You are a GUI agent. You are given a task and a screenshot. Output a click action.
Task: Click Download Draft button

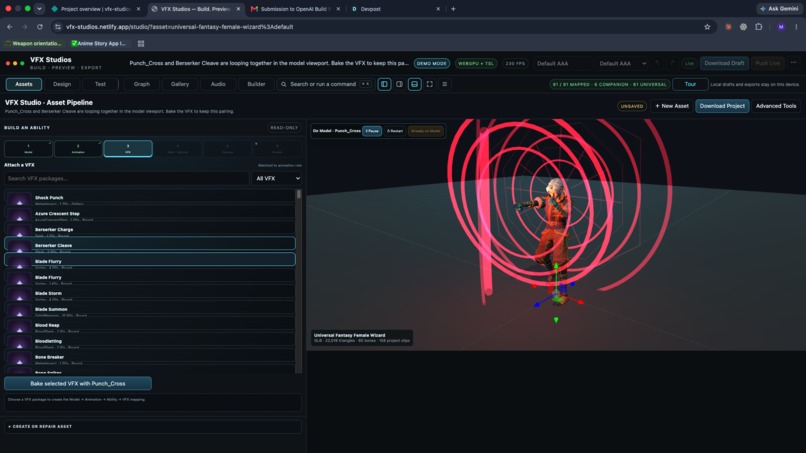724,63
